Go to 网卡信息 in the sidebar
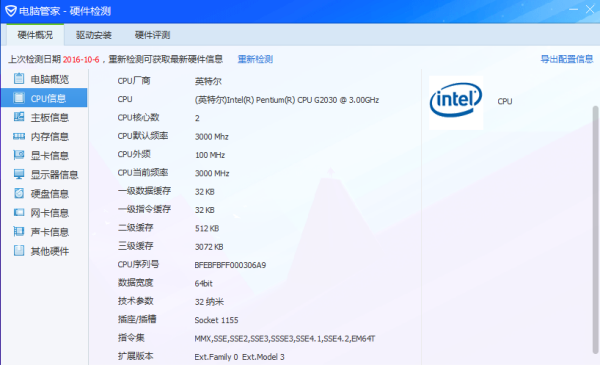This screenshot has height=365, width=600. pos(50,213)
